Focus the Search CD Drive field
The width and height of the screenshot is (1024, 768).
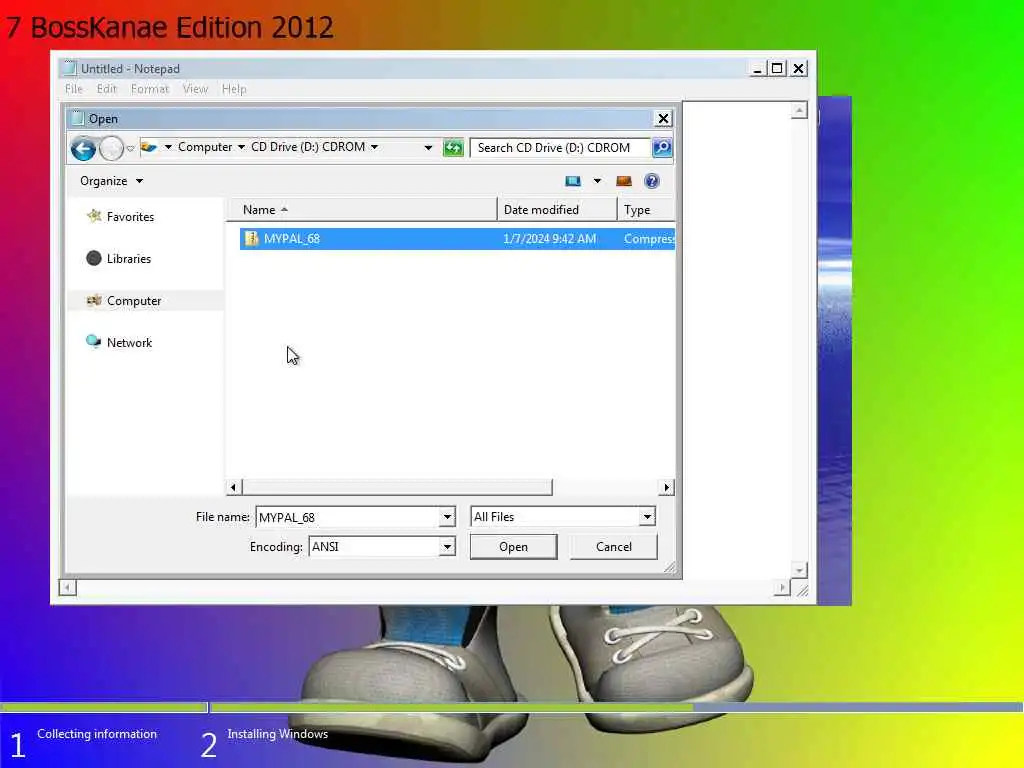point(560,148)
